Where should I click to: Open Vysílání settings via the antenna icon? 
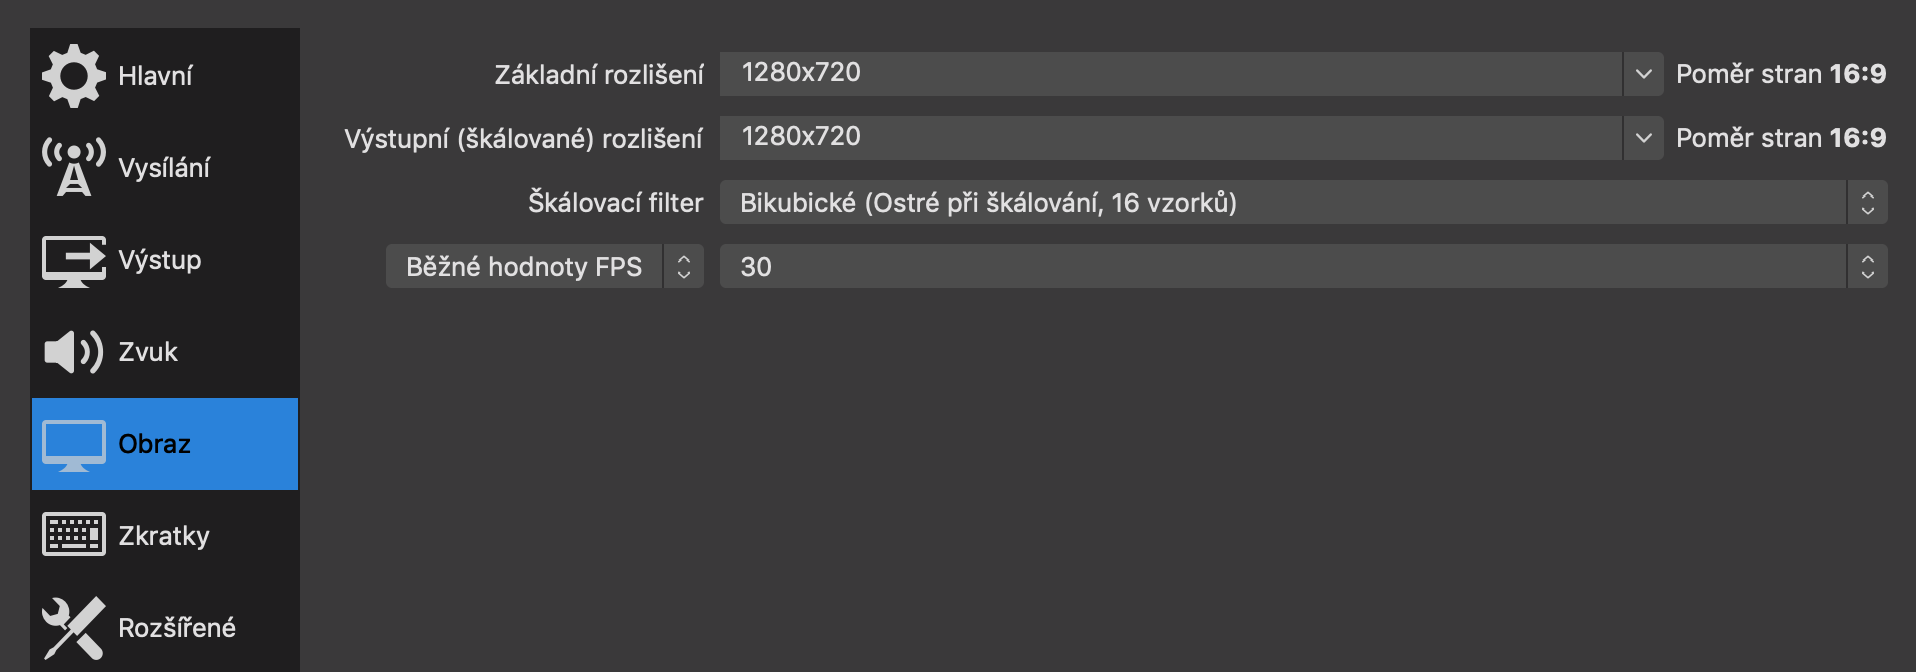[x=72, y=166]
